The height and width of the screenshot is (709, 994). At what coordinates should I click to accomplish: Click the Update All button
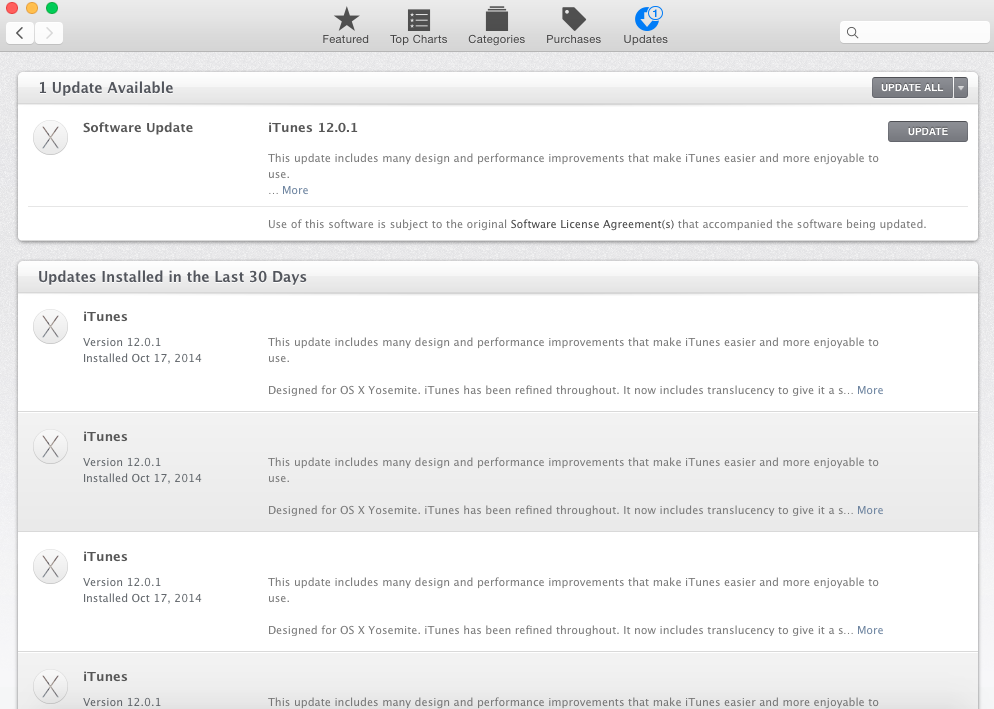(912, 88)
